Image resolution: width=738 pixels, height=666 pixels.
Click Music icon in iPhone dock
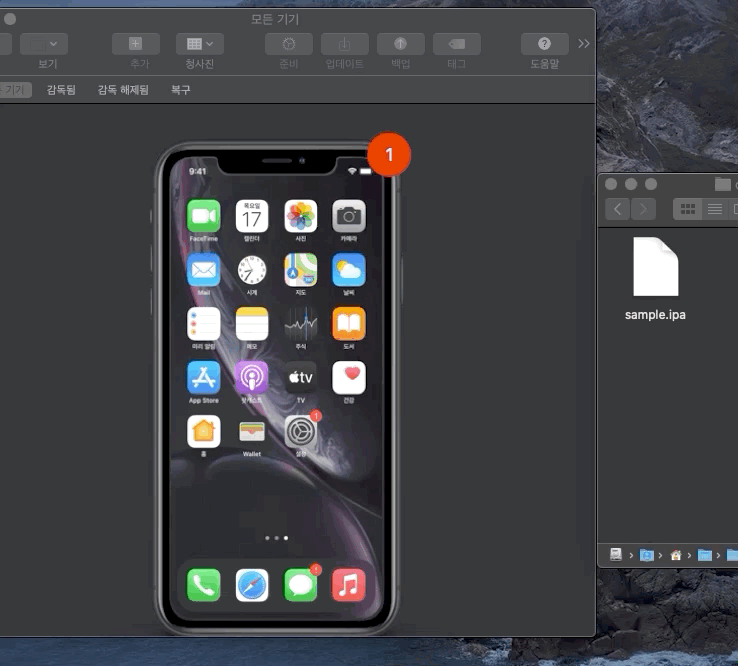tap(349, 586)
